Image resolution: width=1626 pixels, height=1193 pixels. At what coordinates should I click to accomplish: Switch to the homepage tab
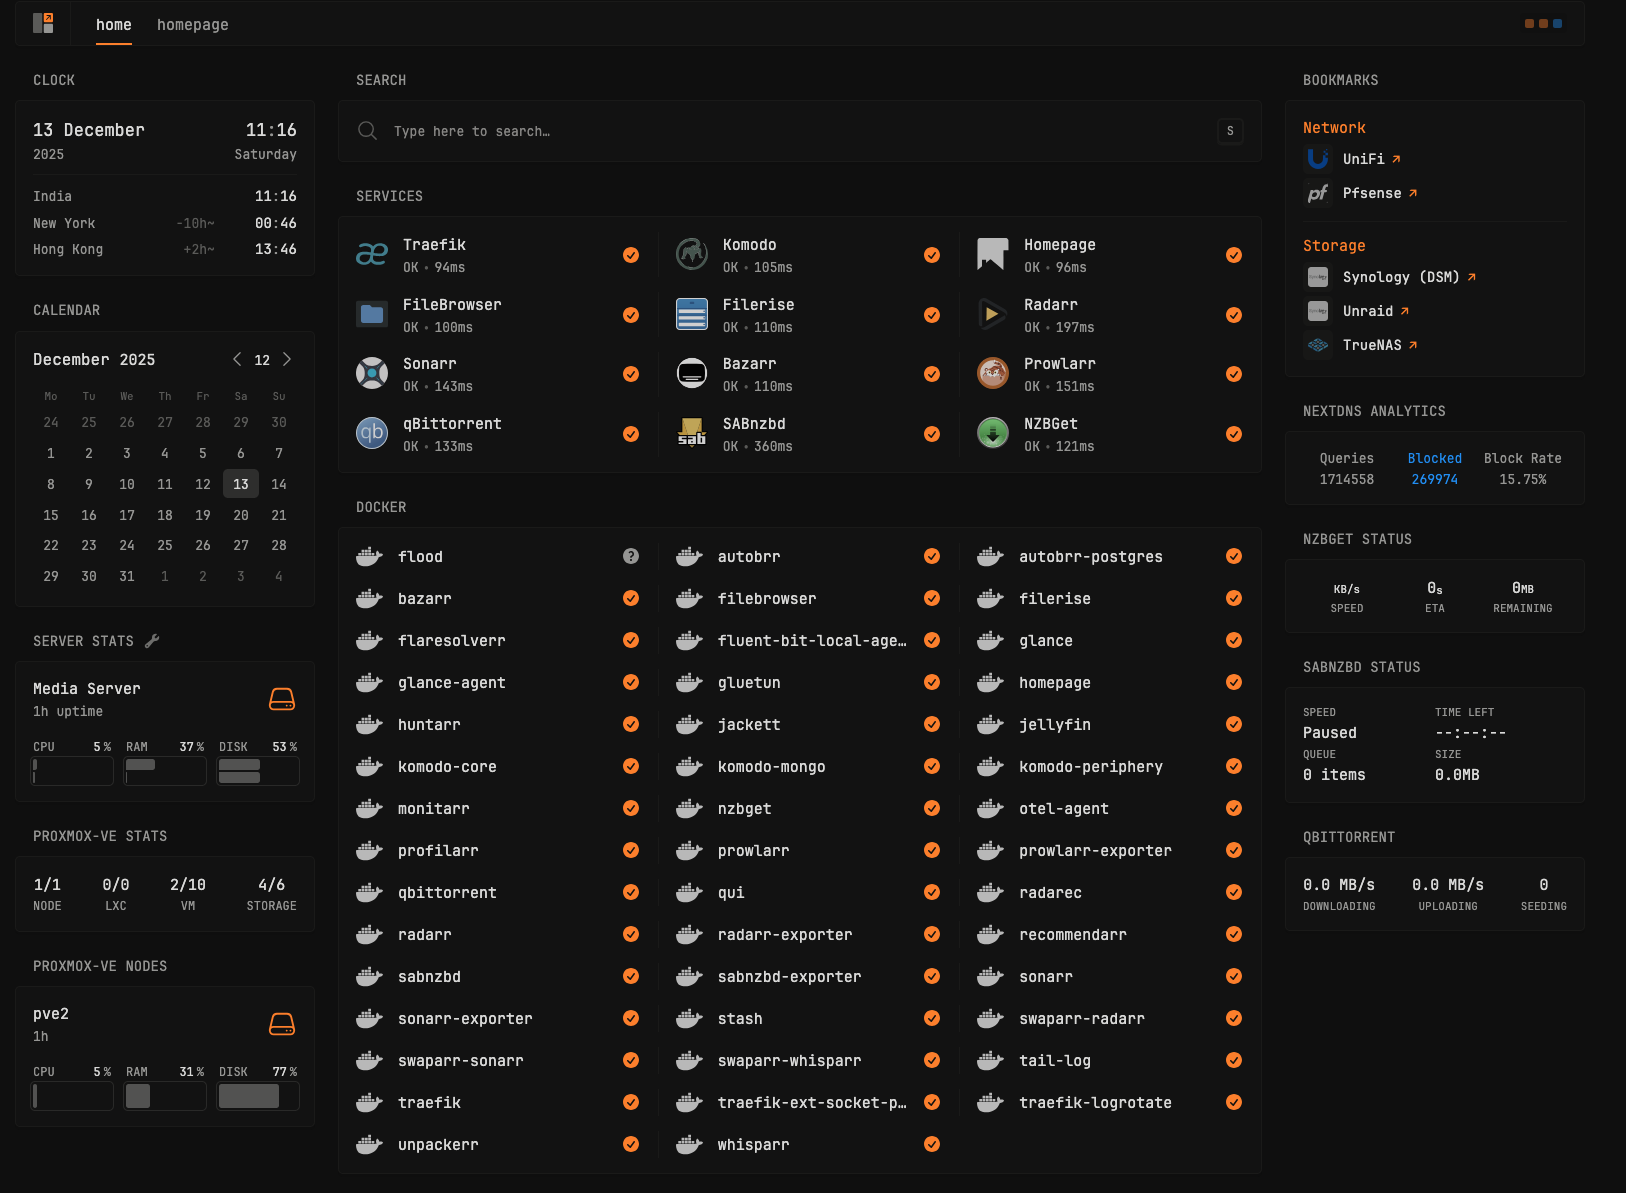tap(193, 24)
